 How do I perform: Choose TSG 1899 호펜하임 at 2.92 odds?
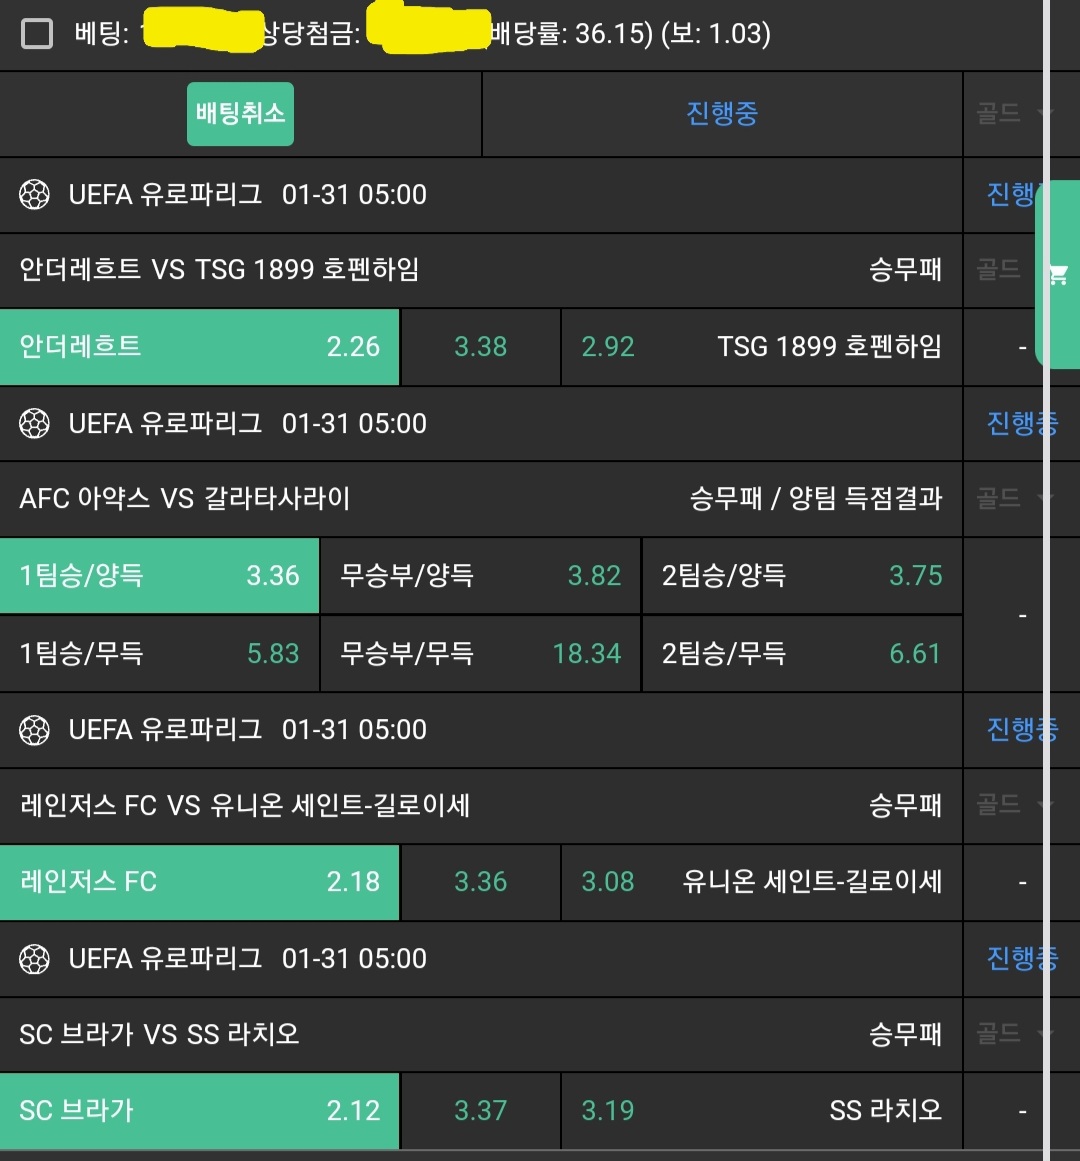tap(761, 347)
